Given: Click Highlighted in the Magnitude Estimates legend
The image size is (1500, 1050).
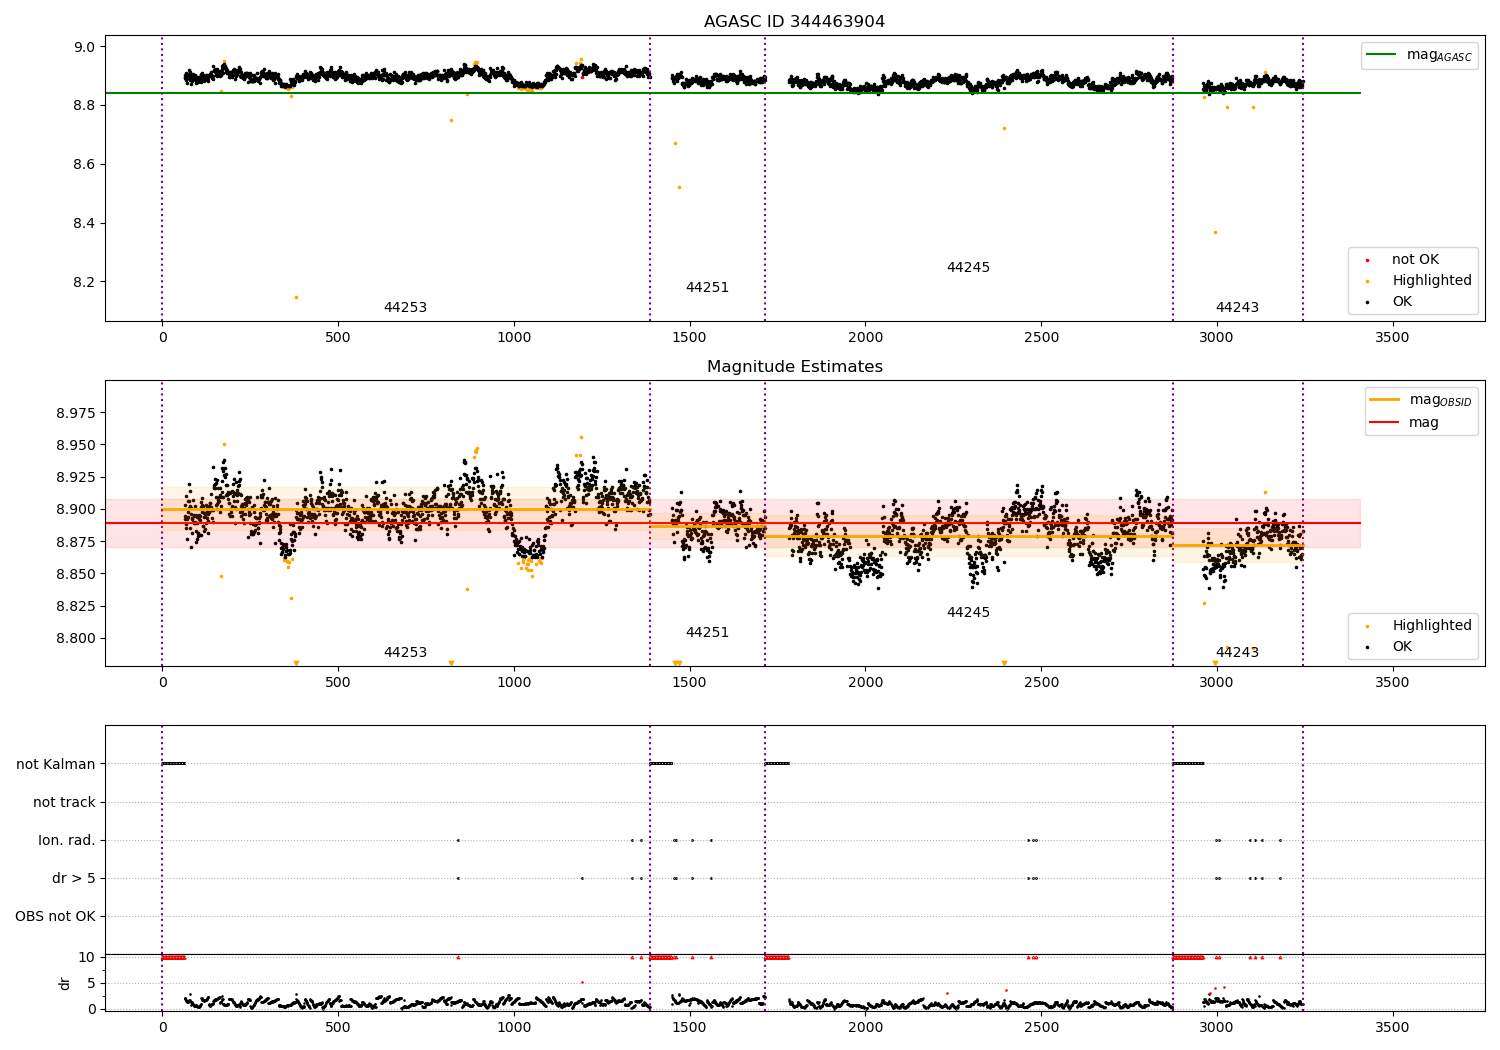Looking at the screenshot, I should coord(1432,626).
